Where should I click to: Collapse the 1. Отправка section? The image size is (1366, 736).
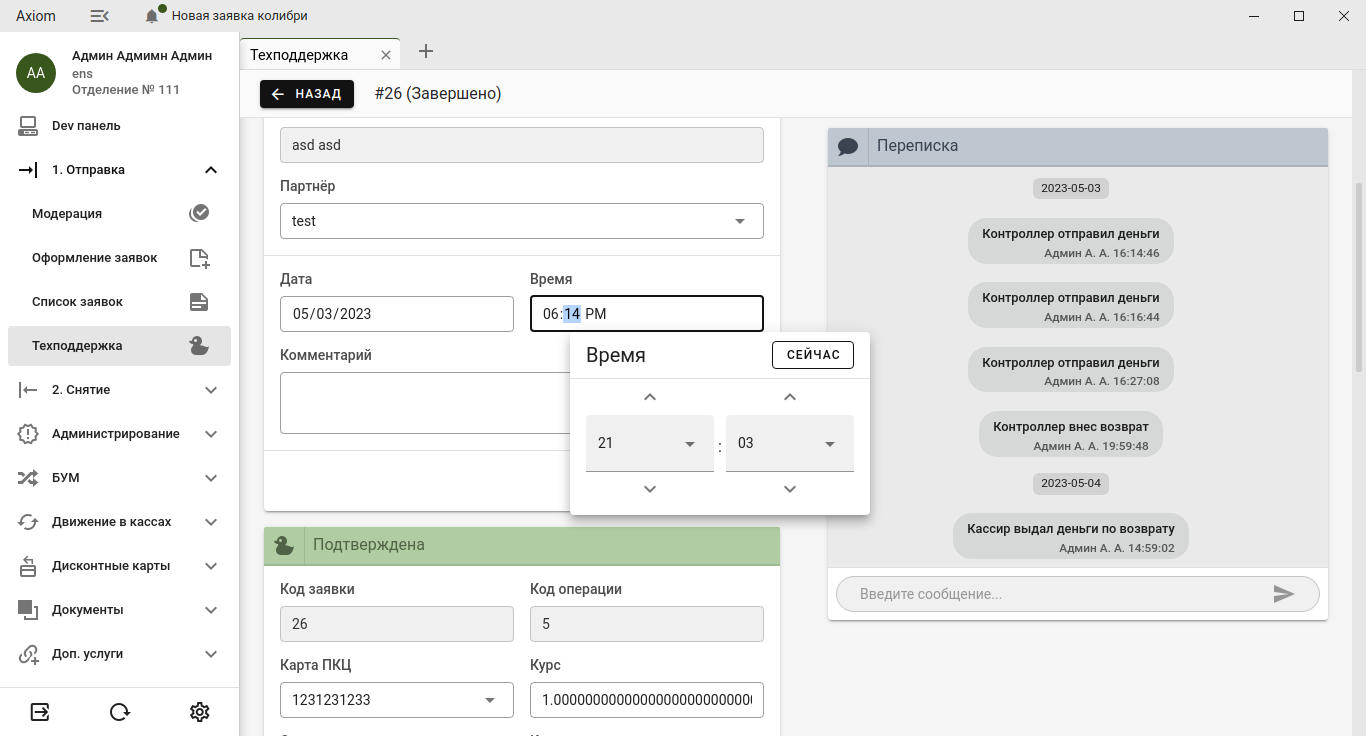pos(211,170)
